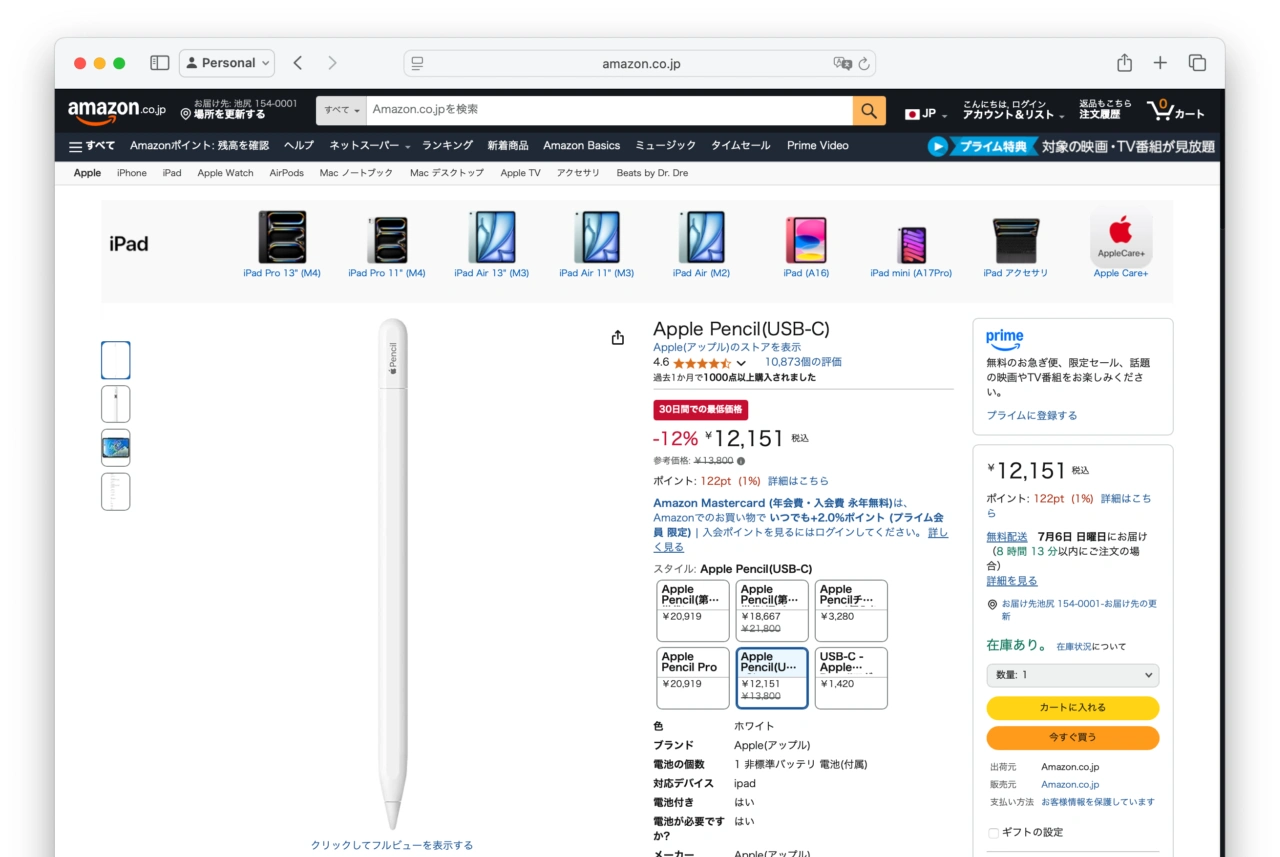Click the Safari sidebar toggle icon
The height and width of the screenshot is (857, 1280).
(x=159, y=63)
